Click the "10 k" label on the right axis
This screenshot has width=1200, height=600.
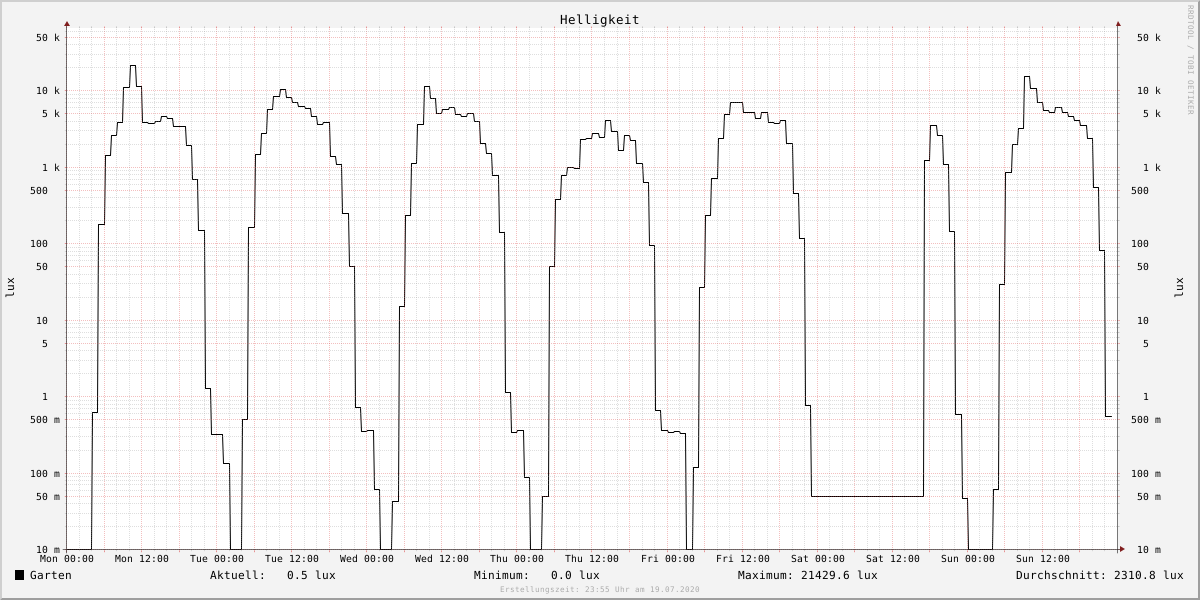click(x=1149, y=91)
